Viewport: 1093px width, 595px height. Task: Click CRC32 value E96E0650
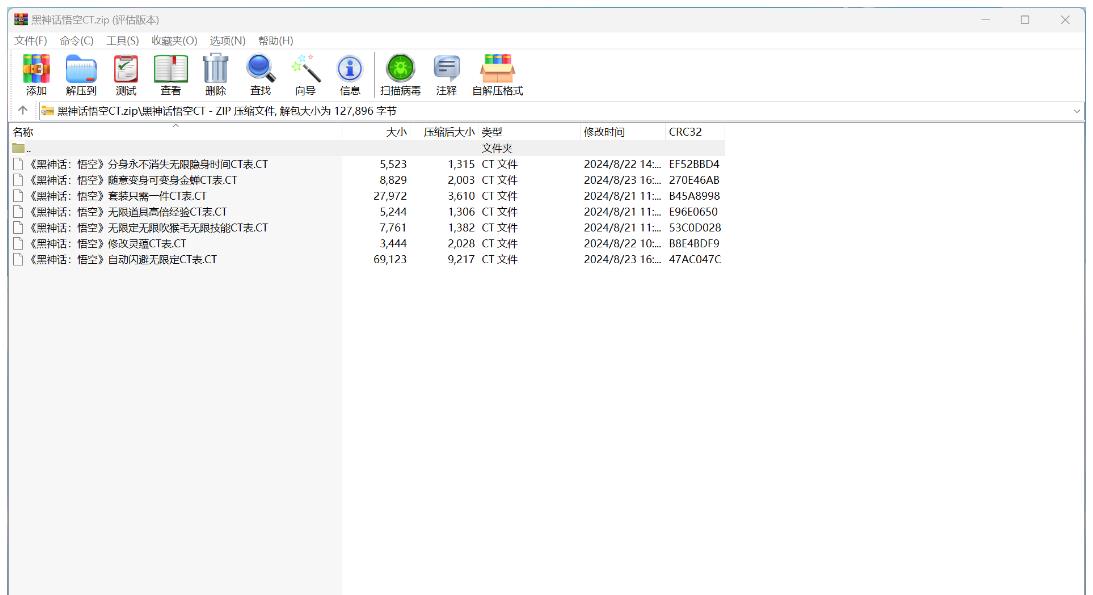click(693, 212)
